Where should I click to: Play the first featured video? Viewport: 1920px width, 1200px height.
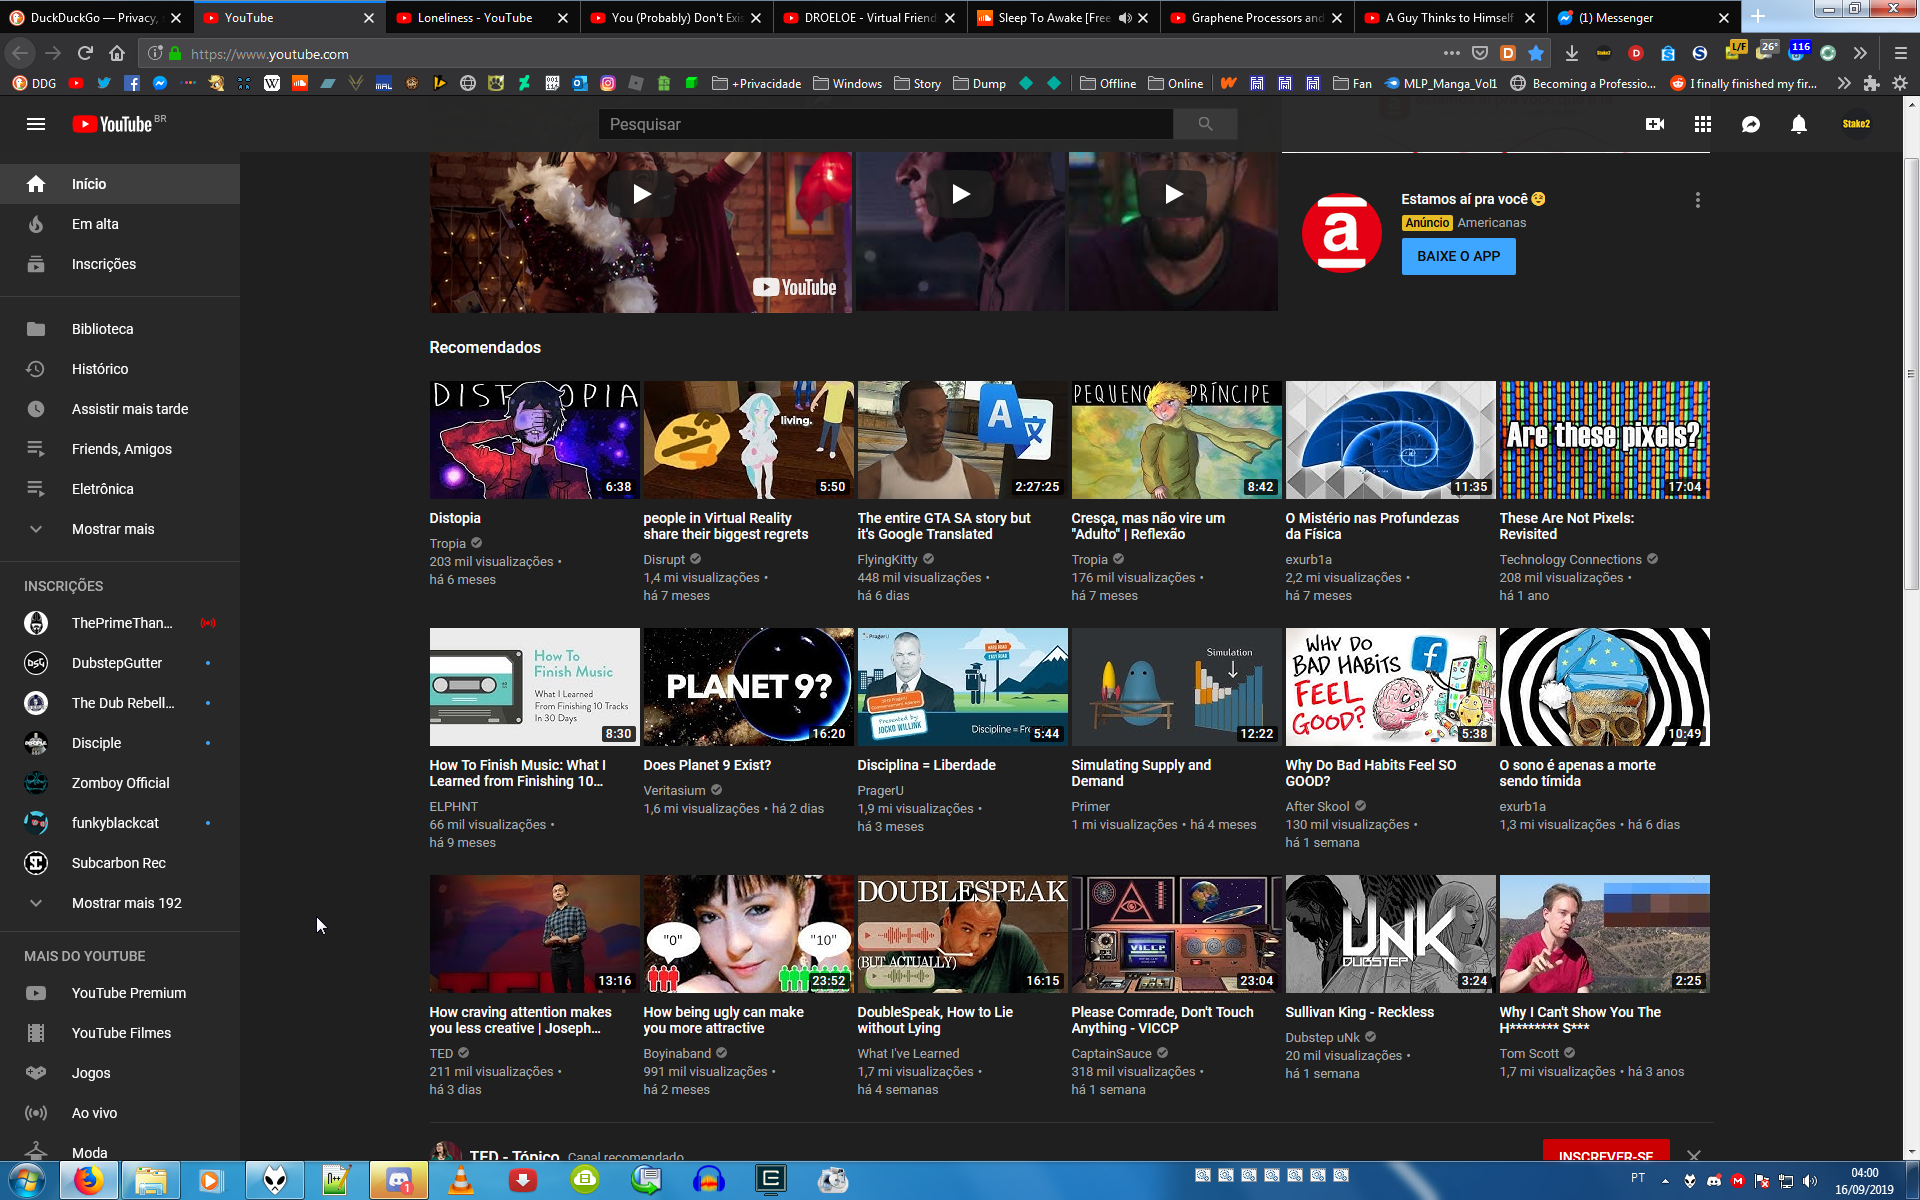tap(641, 194)
